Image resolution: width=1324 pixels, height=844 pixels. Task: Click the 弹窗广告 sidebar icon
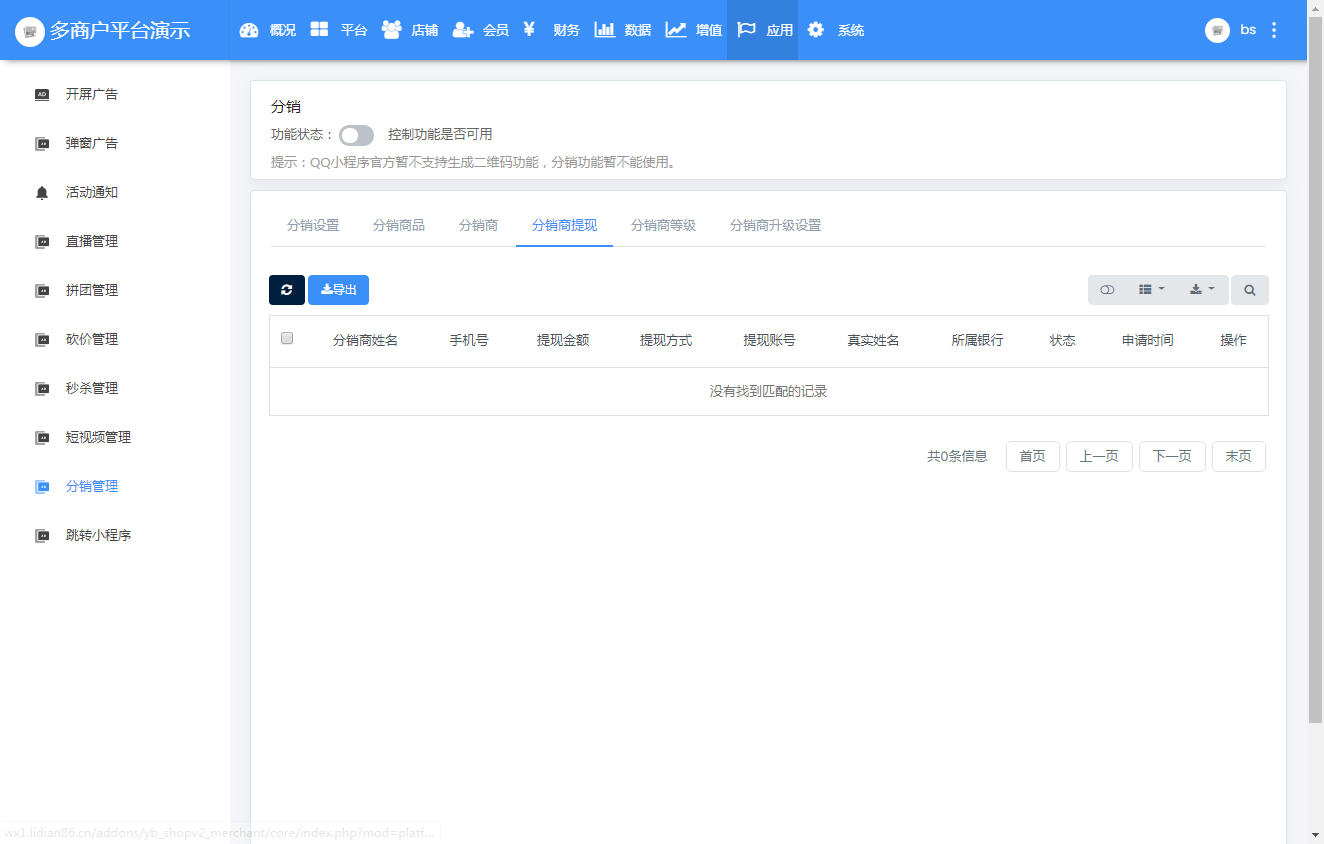[42, 143]
